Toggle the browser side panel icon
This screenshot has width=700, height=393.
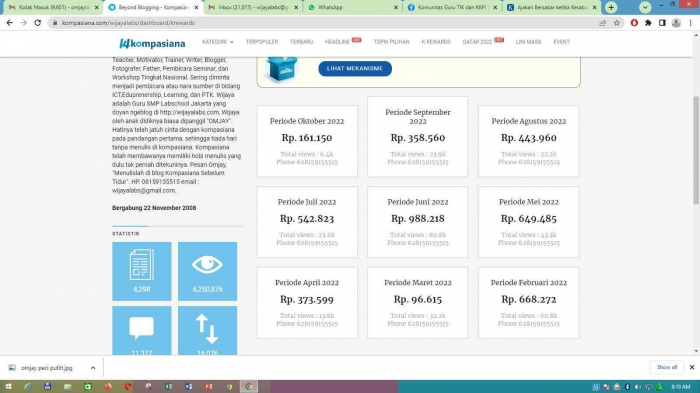pos(662,23)
